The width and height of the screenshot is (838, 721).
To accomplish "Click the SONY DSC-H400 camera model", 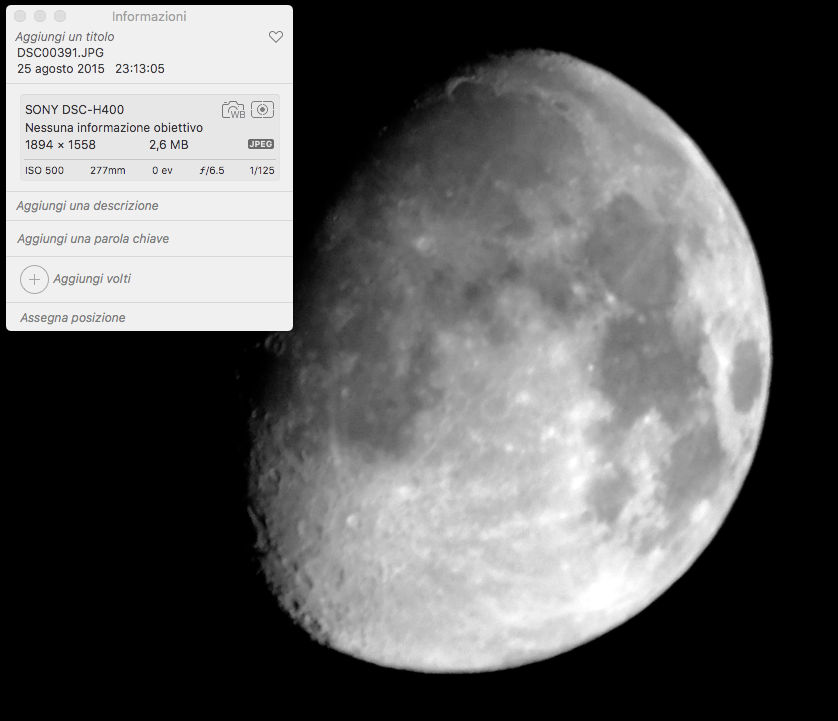I will pos(75,110).
